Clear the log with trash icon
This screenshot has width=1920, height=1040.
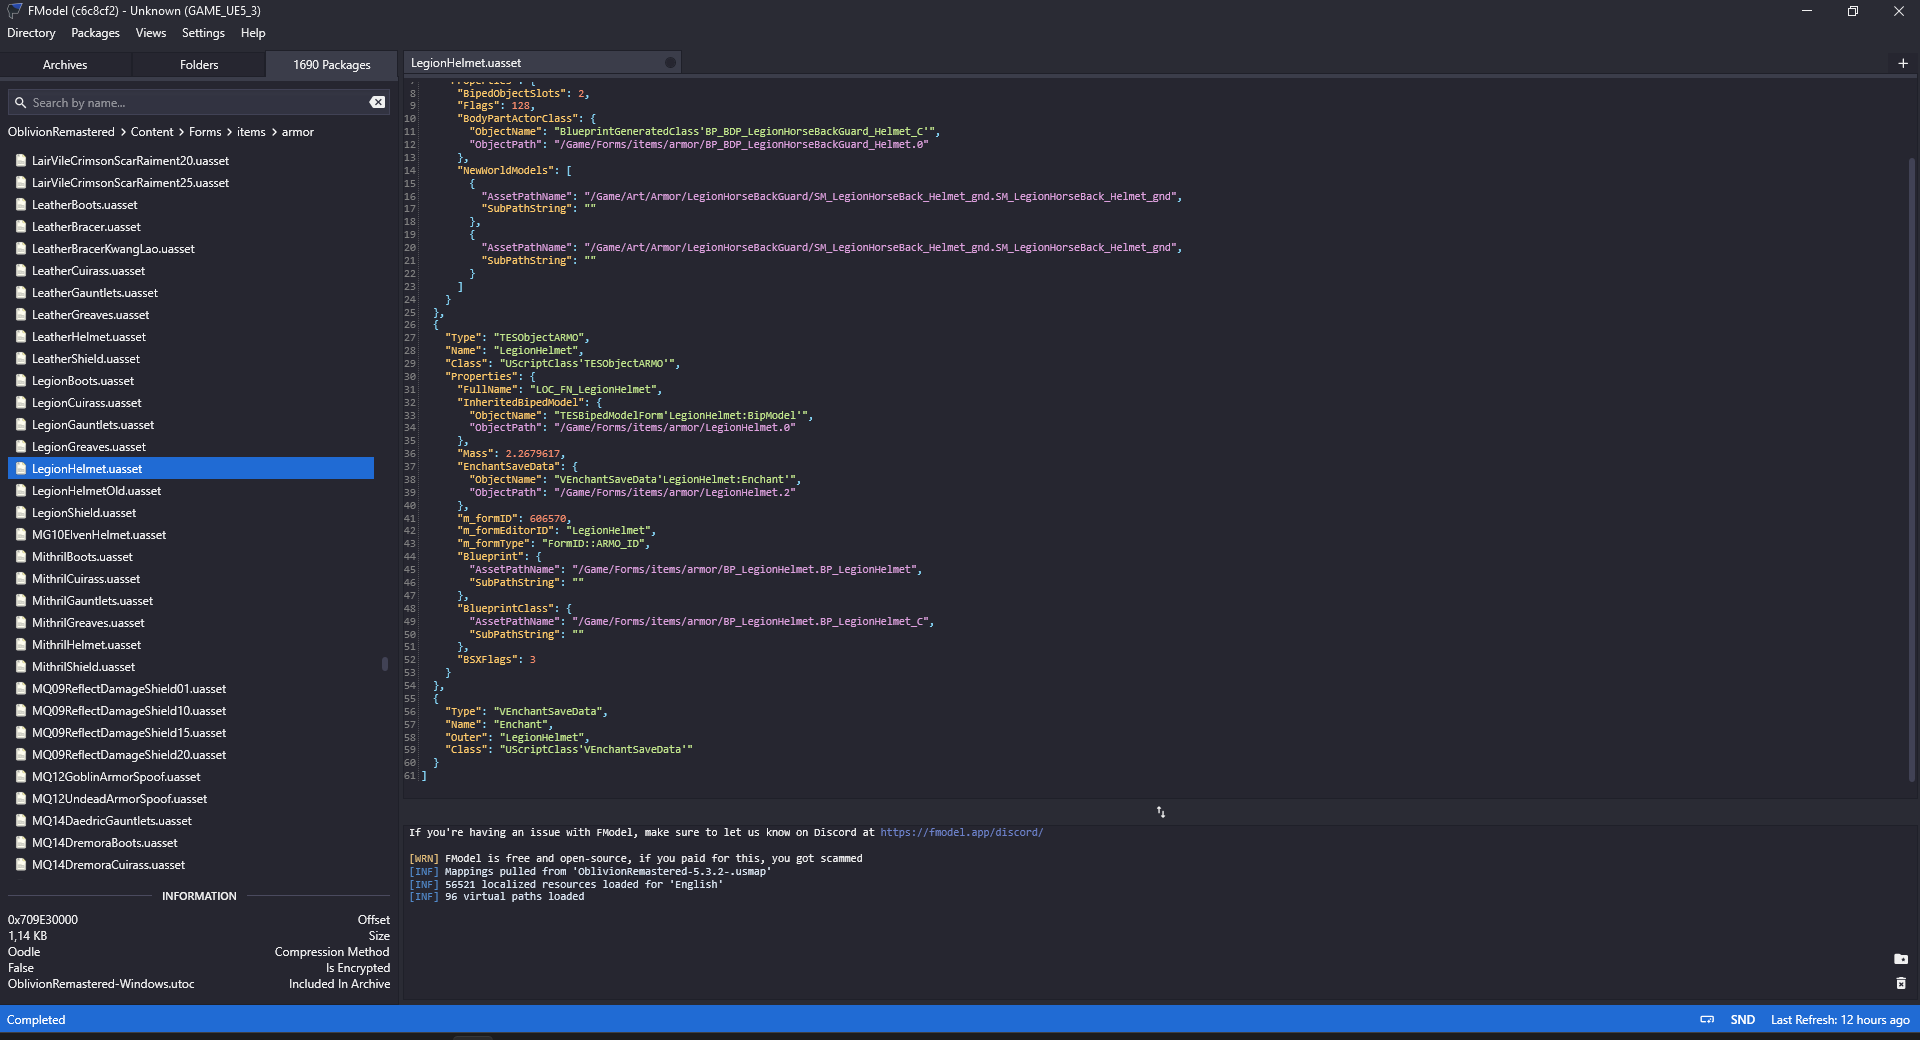(1900, 984)
